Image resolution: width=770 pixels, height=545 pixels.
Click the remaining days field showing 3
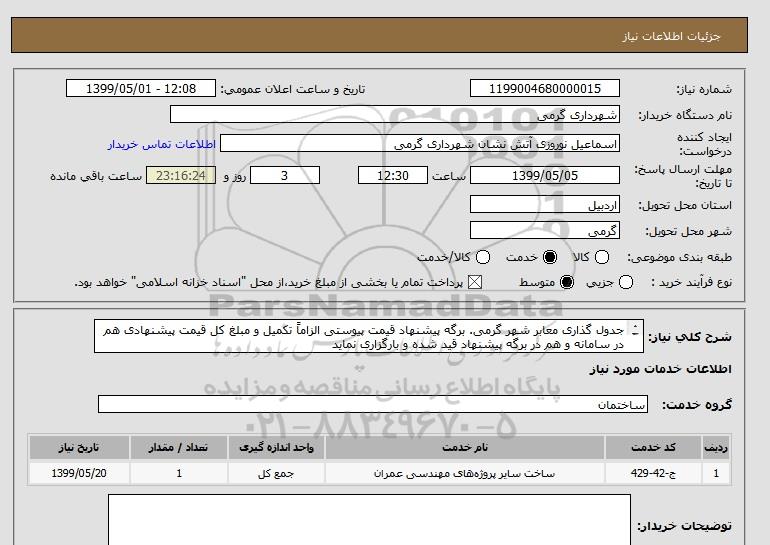tap(285, 175)
